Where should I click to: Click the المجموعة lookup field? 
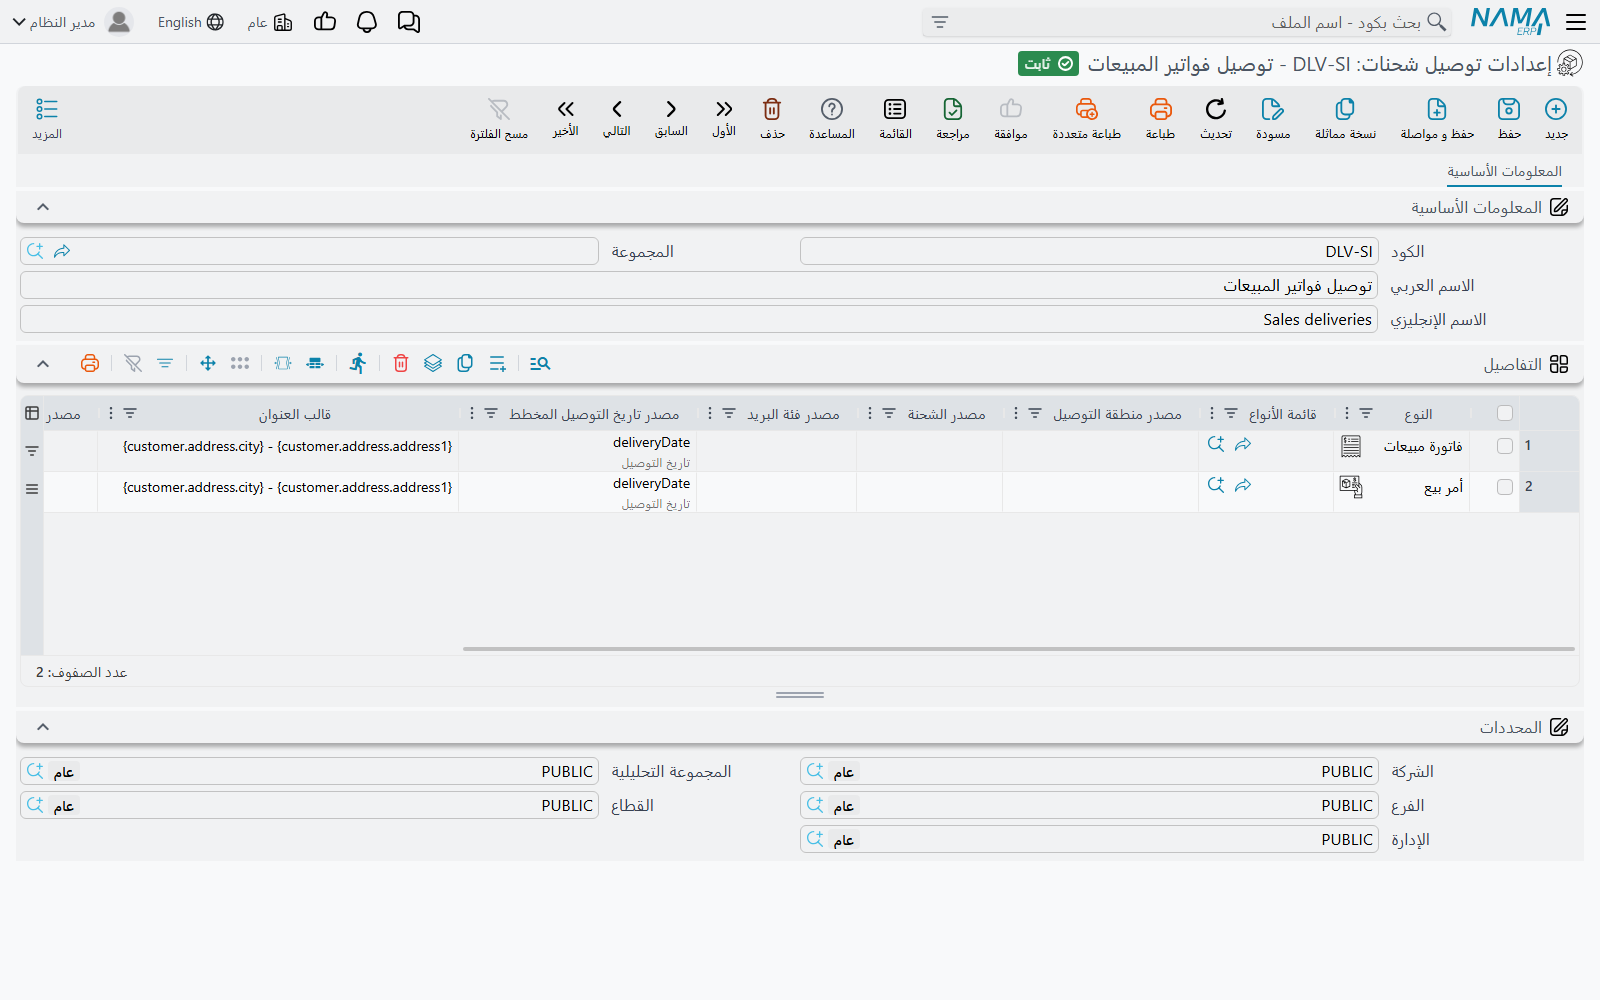(x=309, y=251)
